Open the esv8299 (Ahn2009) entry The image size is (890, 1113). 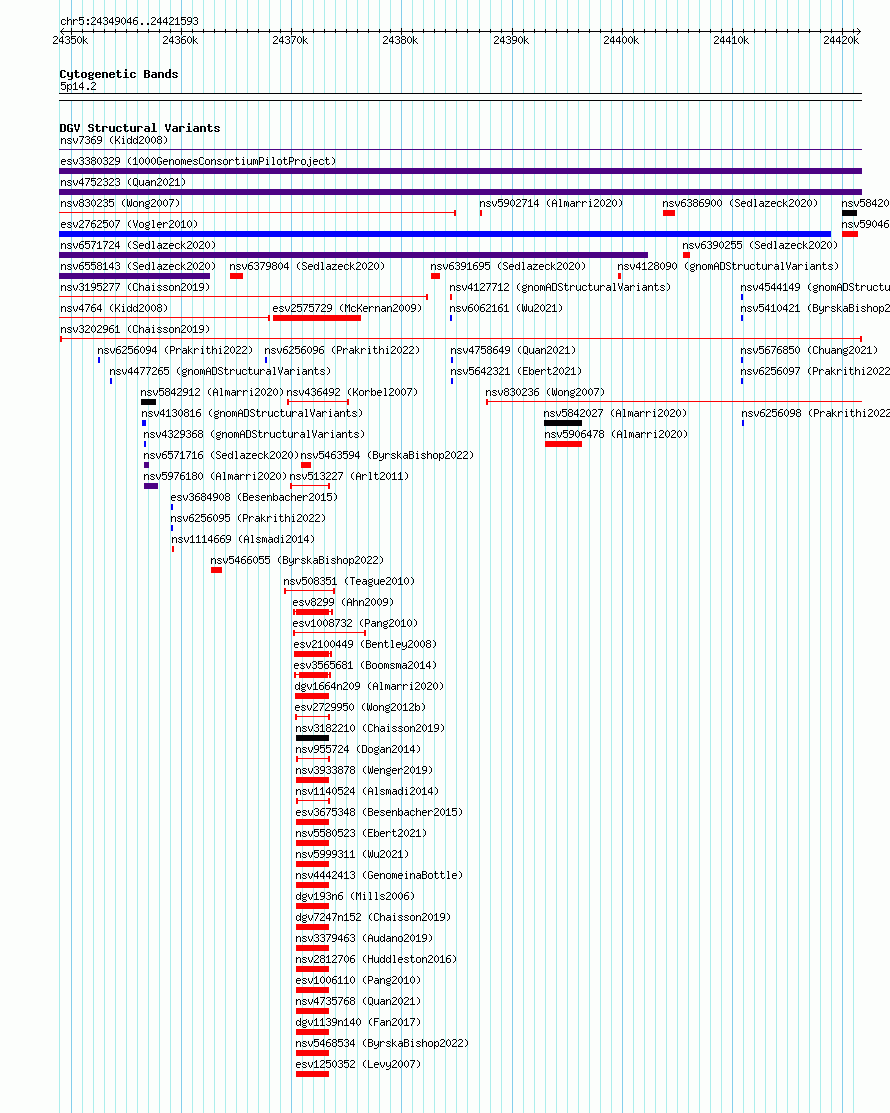(343, 603)
